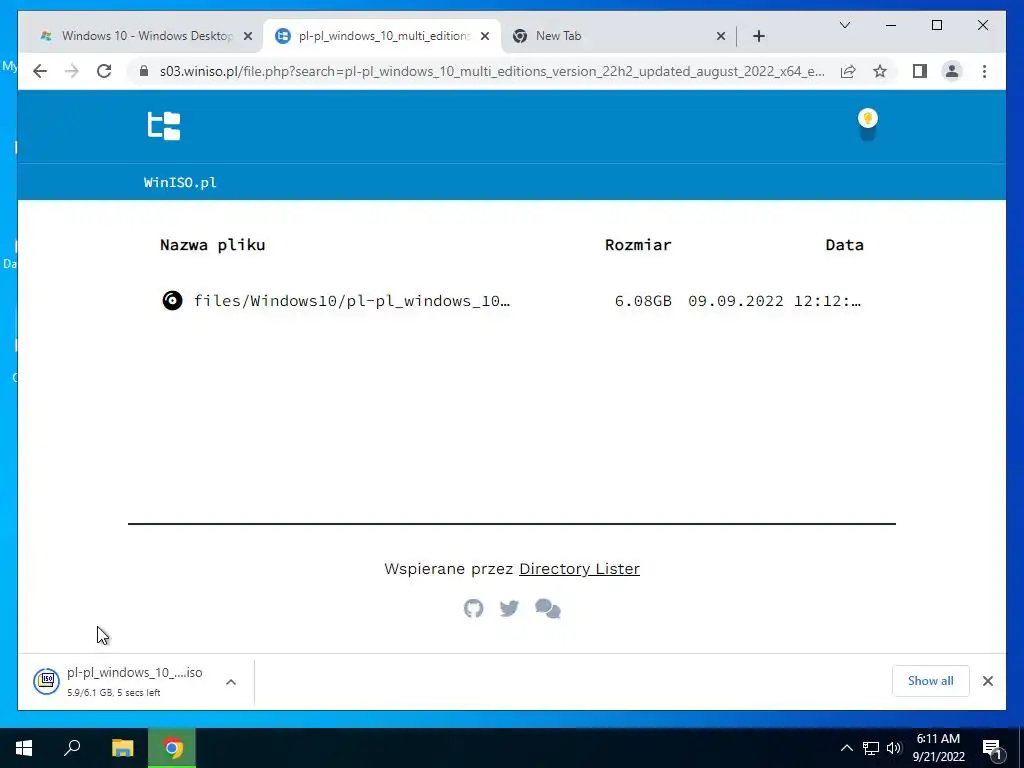Maximize the Chrome window

click(936, 25)
